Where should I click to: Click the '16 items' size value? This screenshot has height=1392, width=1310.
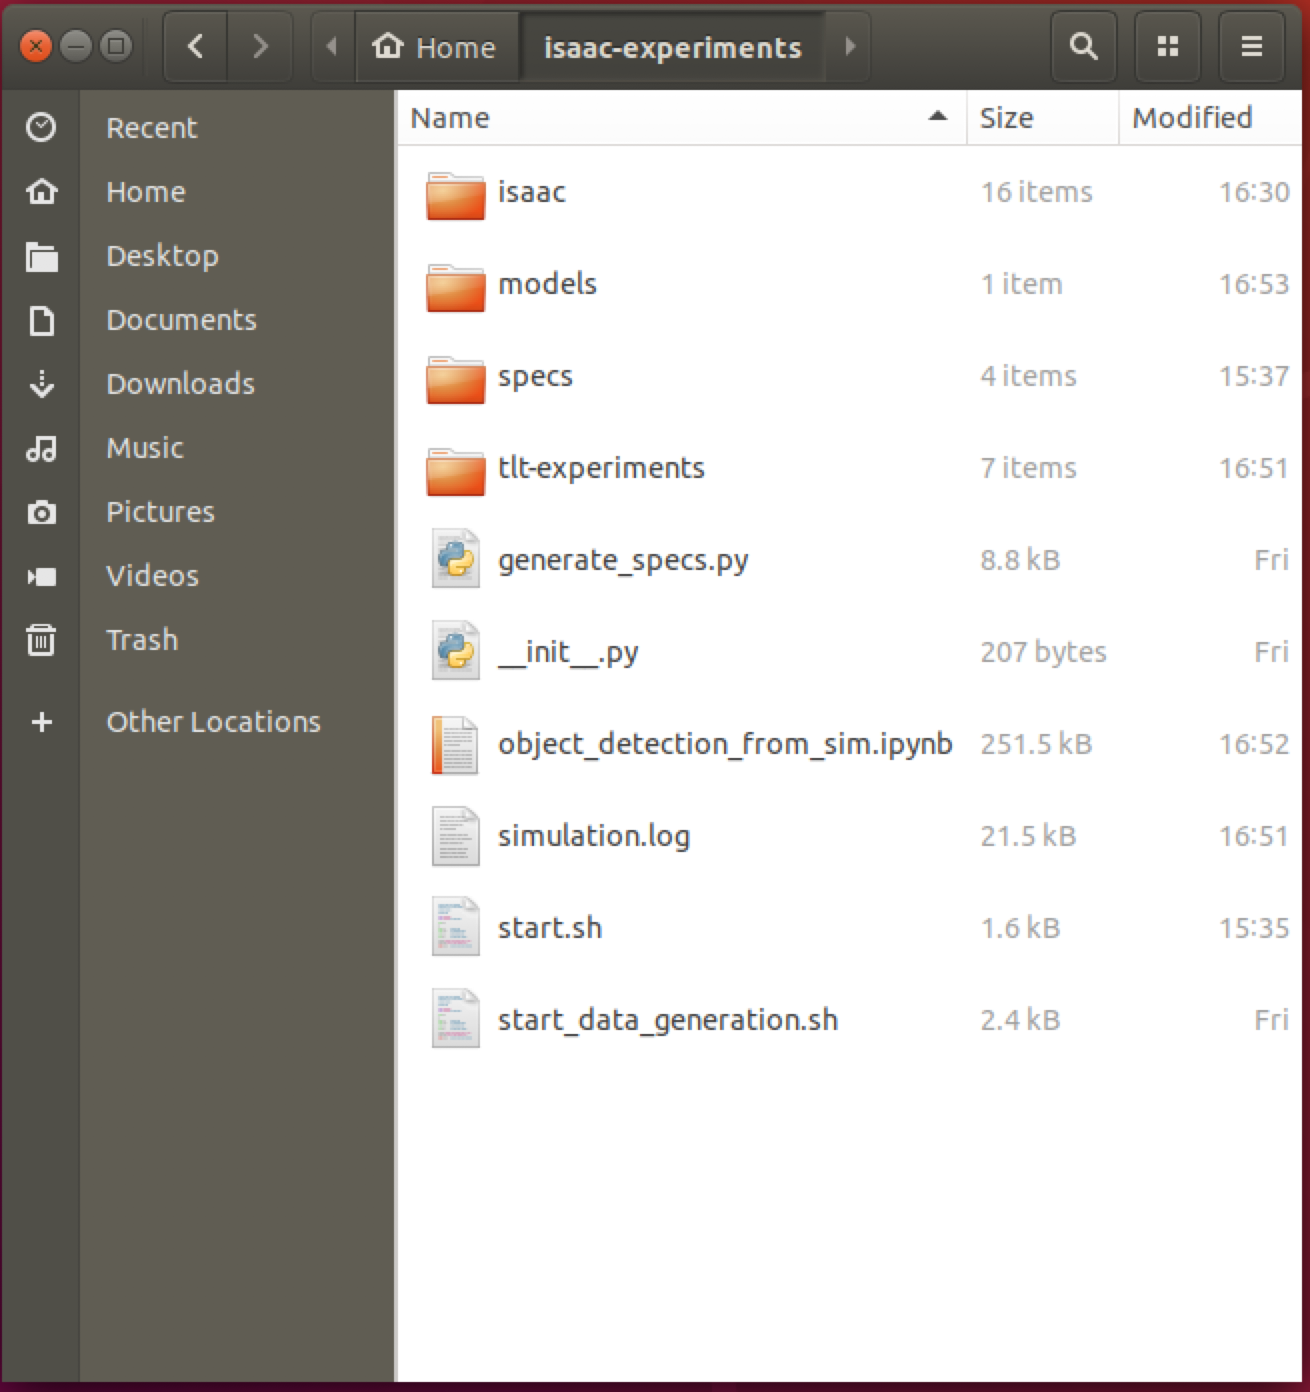[1036, 192]
